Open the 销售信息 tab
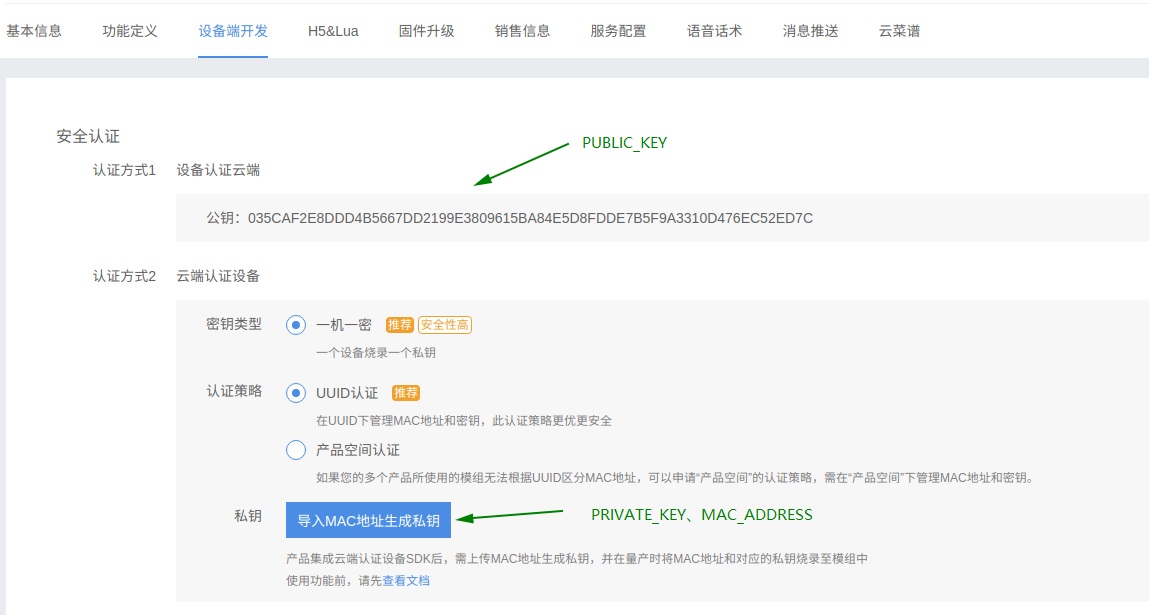Viewport: 1149px width, 615px height. click(x=522, y=31)
